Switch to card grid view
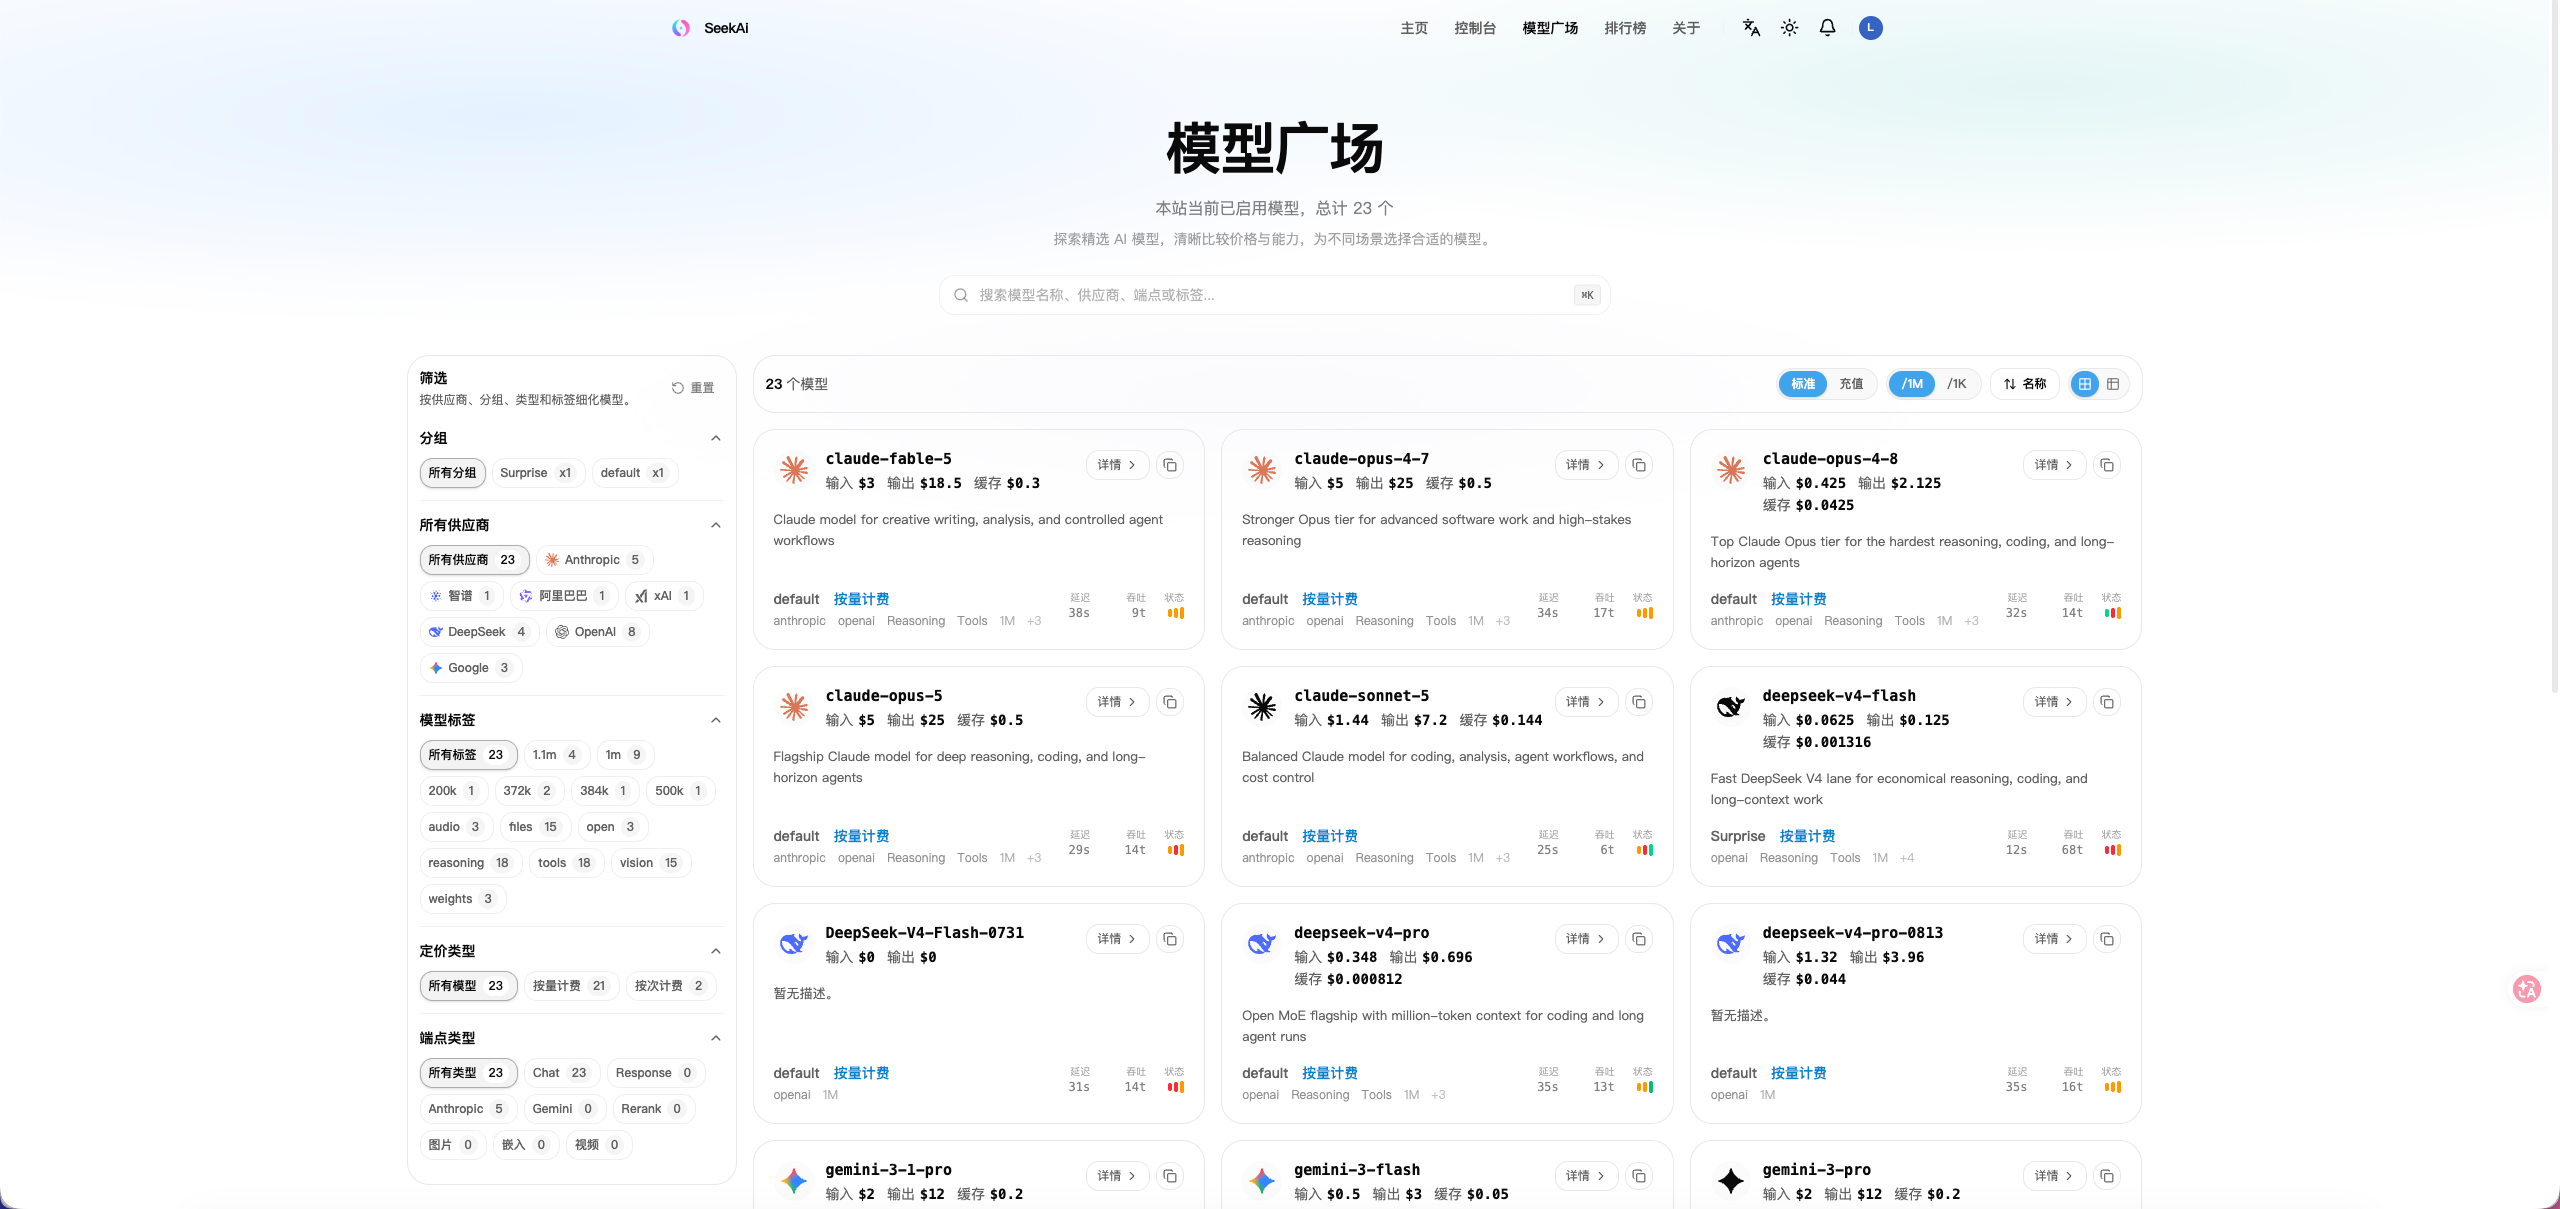 (x=2085, y=384)
